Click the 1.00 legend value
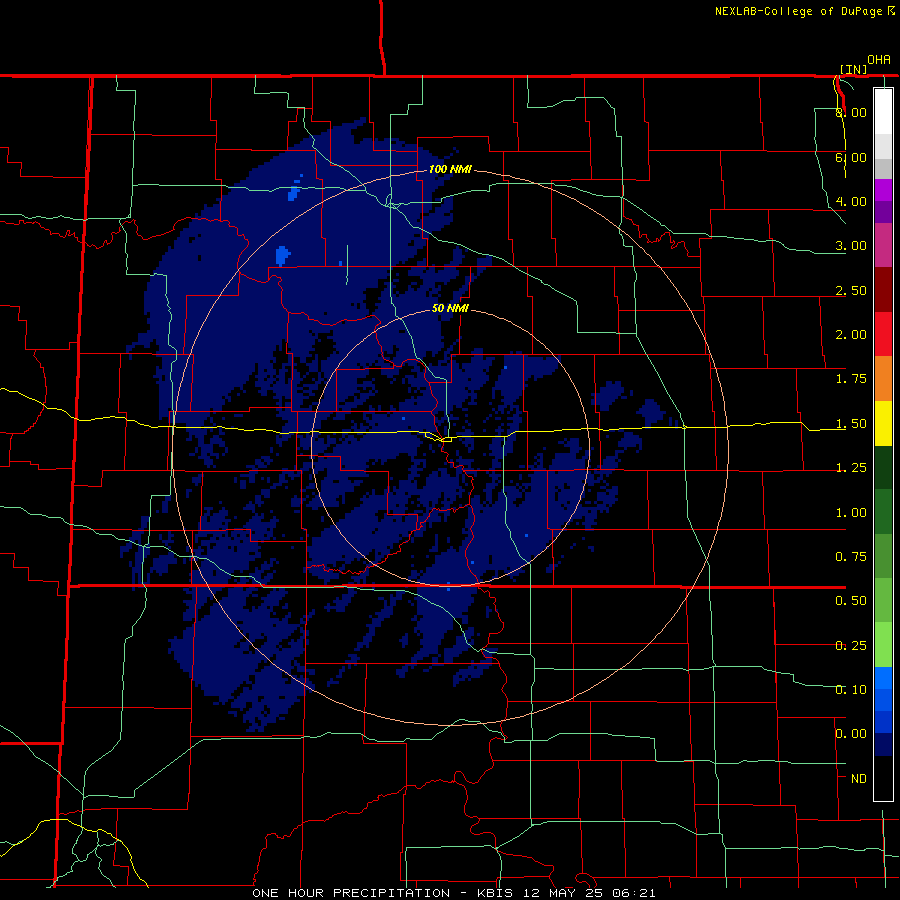 [x=851, y=513]
